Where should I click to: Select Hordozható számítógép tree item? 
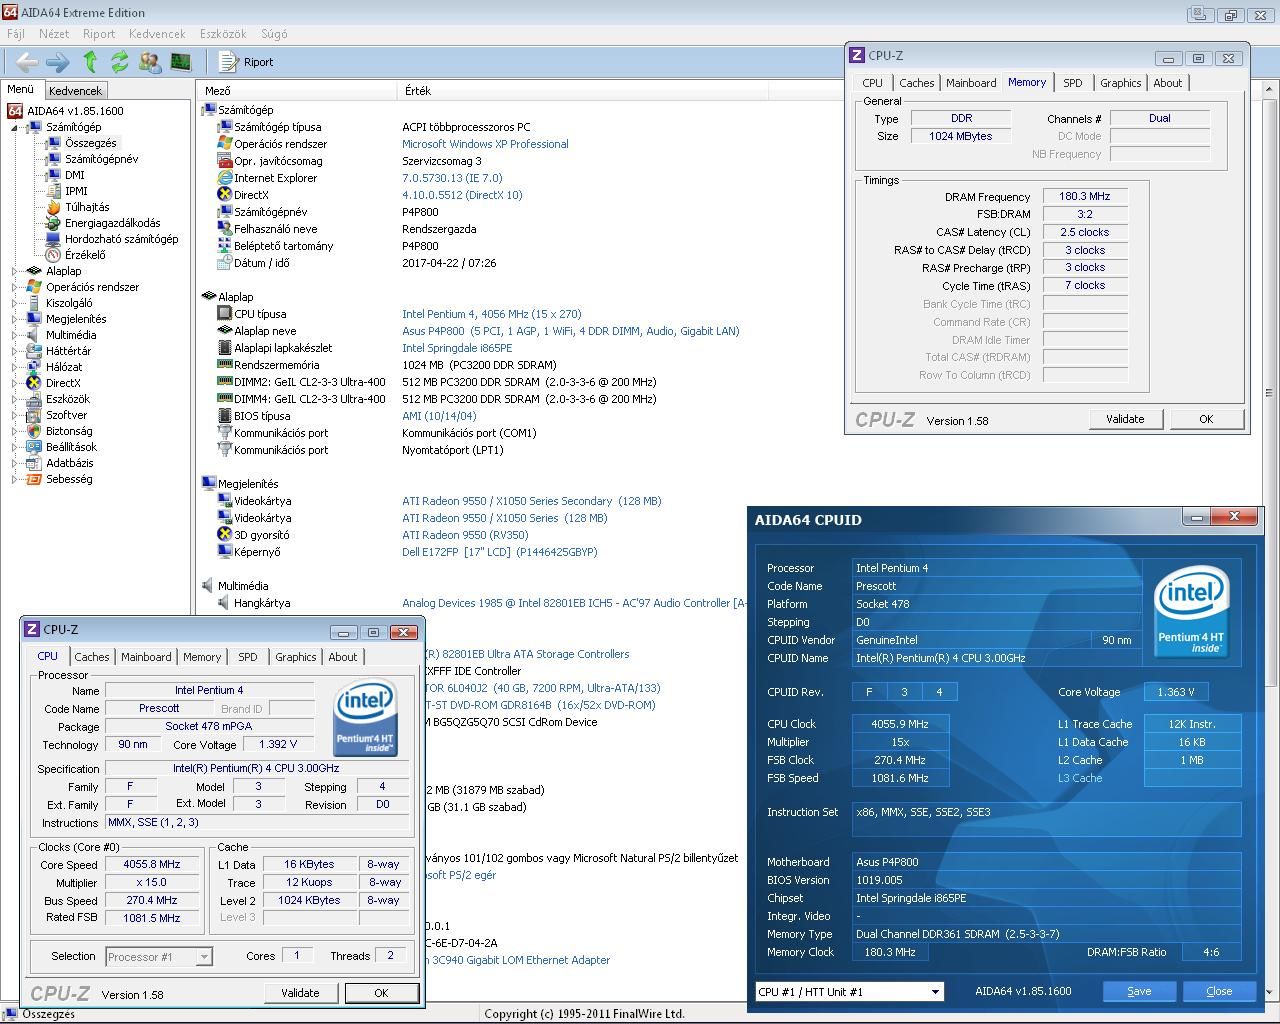121,239
